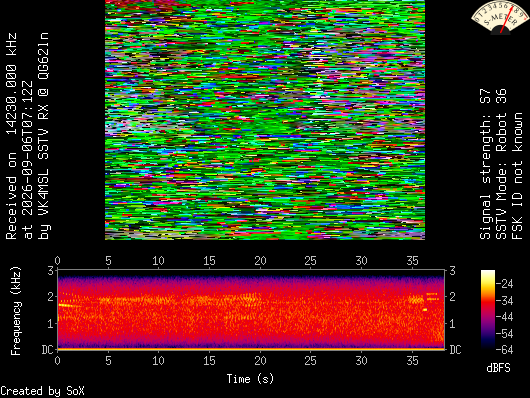Select the 'Received on 14230.000 kHz' text
The image size is (530, 398).
click(11, 136)
